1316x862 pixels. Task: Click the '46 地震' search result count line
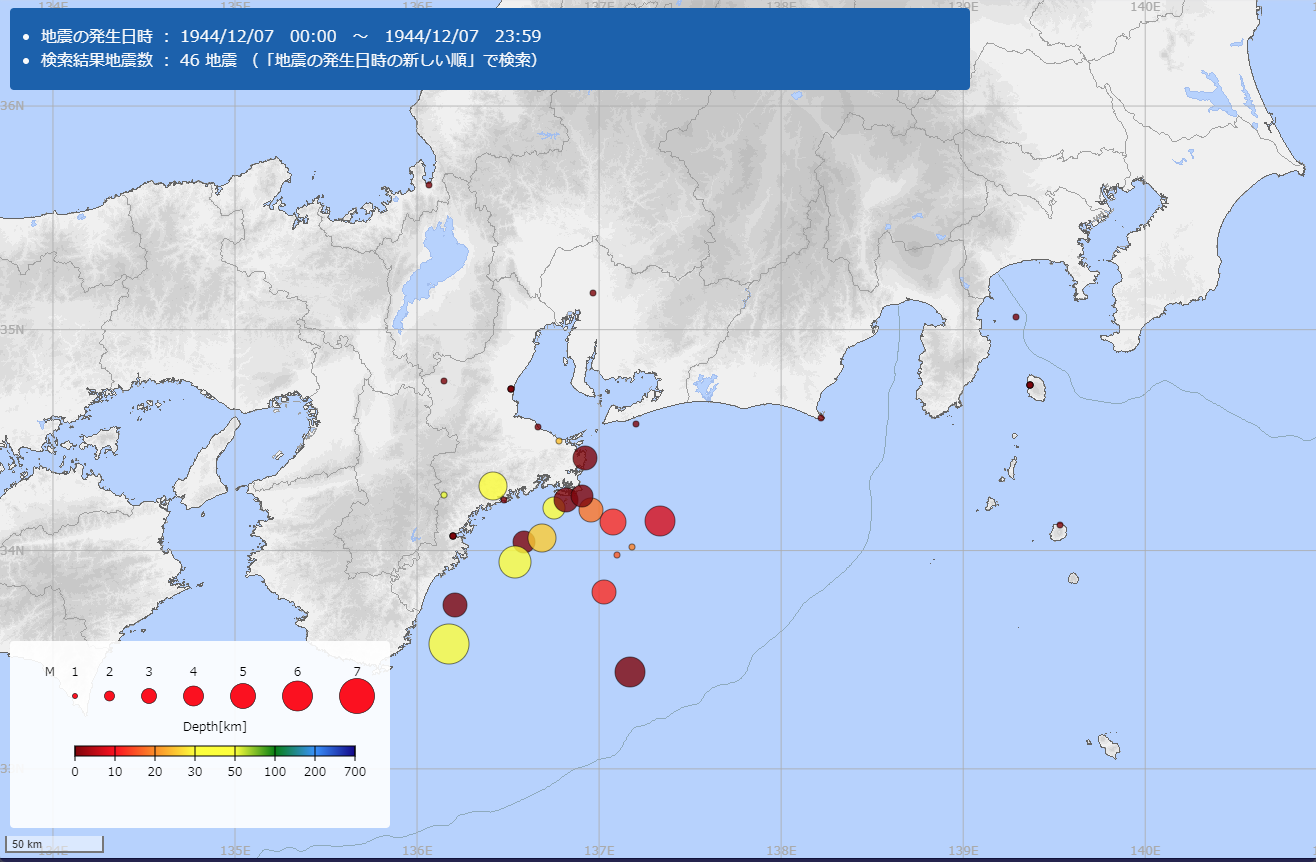pyautogui.click(x=290, y=61)
